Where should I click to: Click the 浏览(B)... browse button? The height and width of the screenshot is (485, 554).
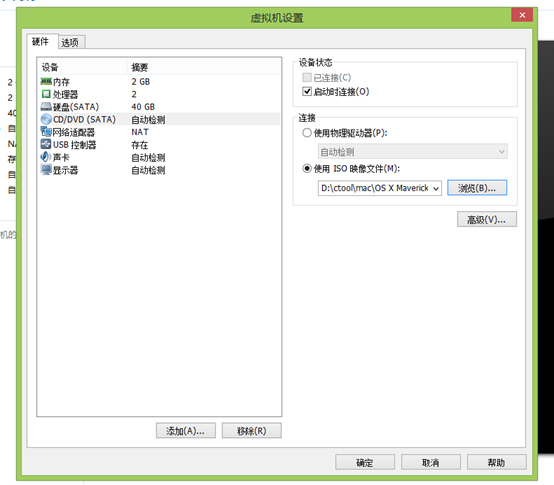pyautogui.click(x=477, y=188)
